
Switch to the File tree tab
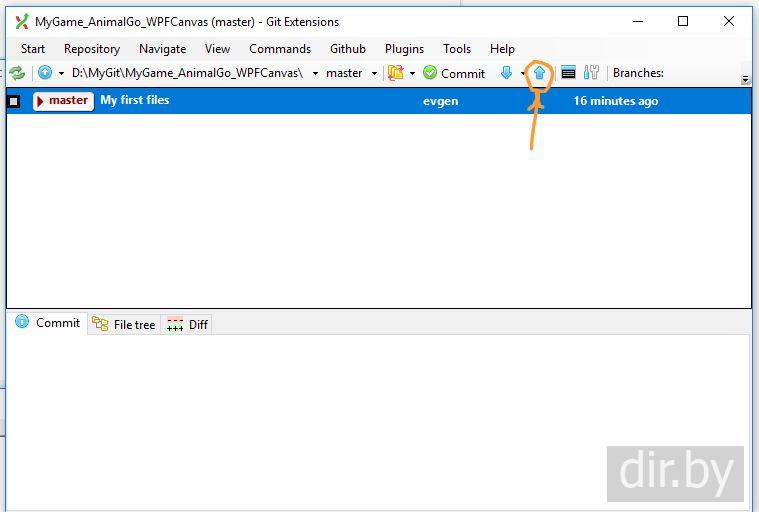pos(124,324)
